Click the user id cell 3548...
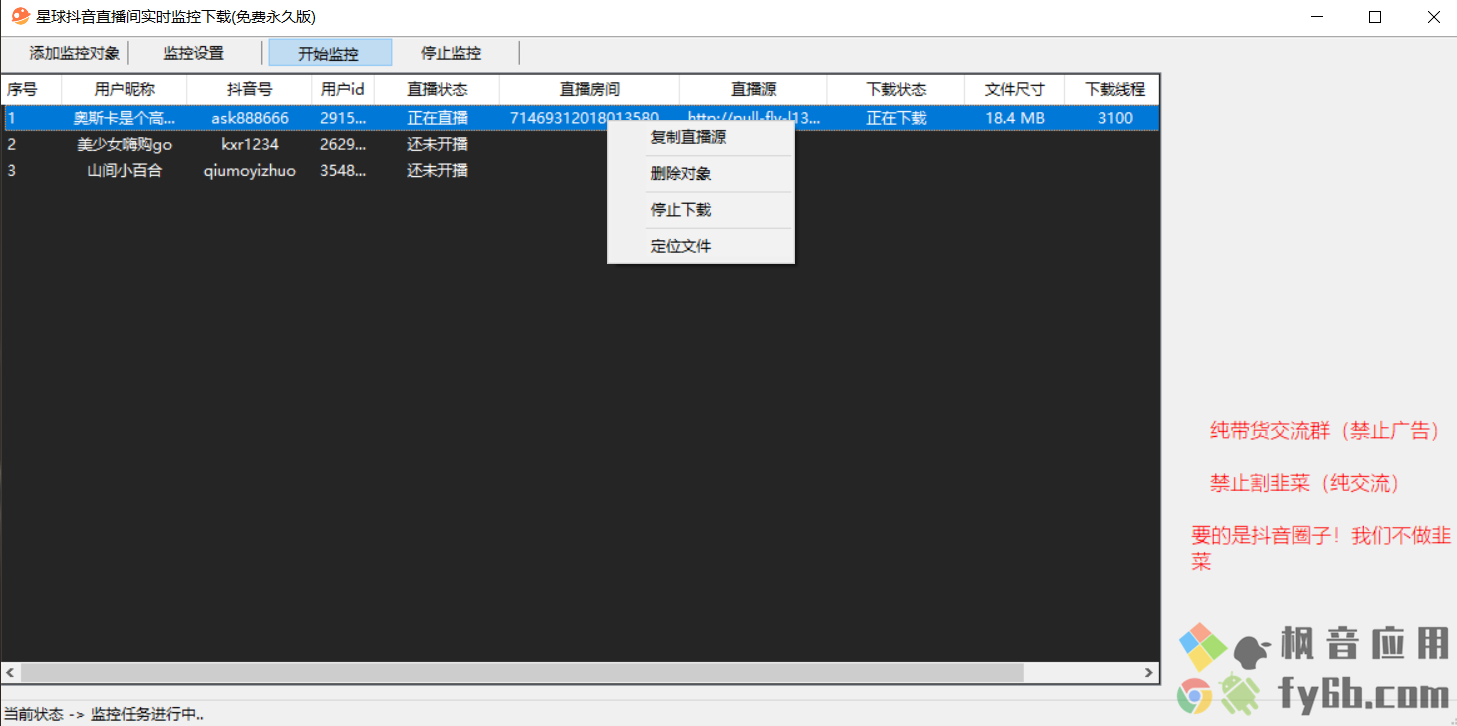Viewport: 1457px width, 726px height. (x=343, y=170)
